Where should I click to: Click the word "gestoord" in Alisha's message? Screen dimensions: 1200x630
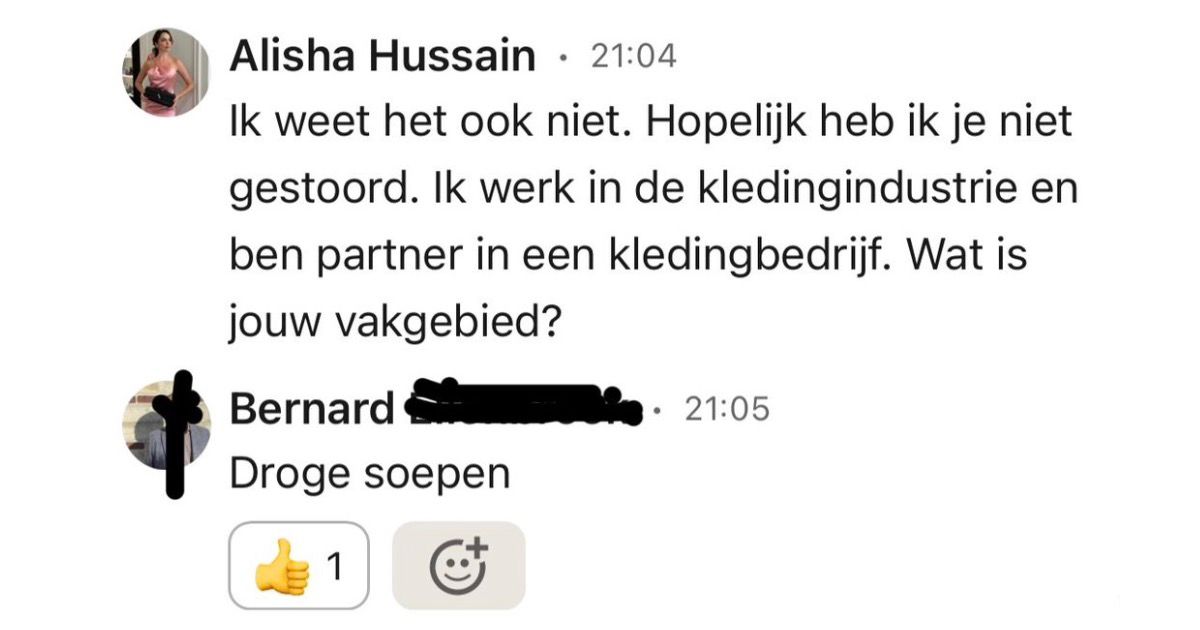coord(321,192)
